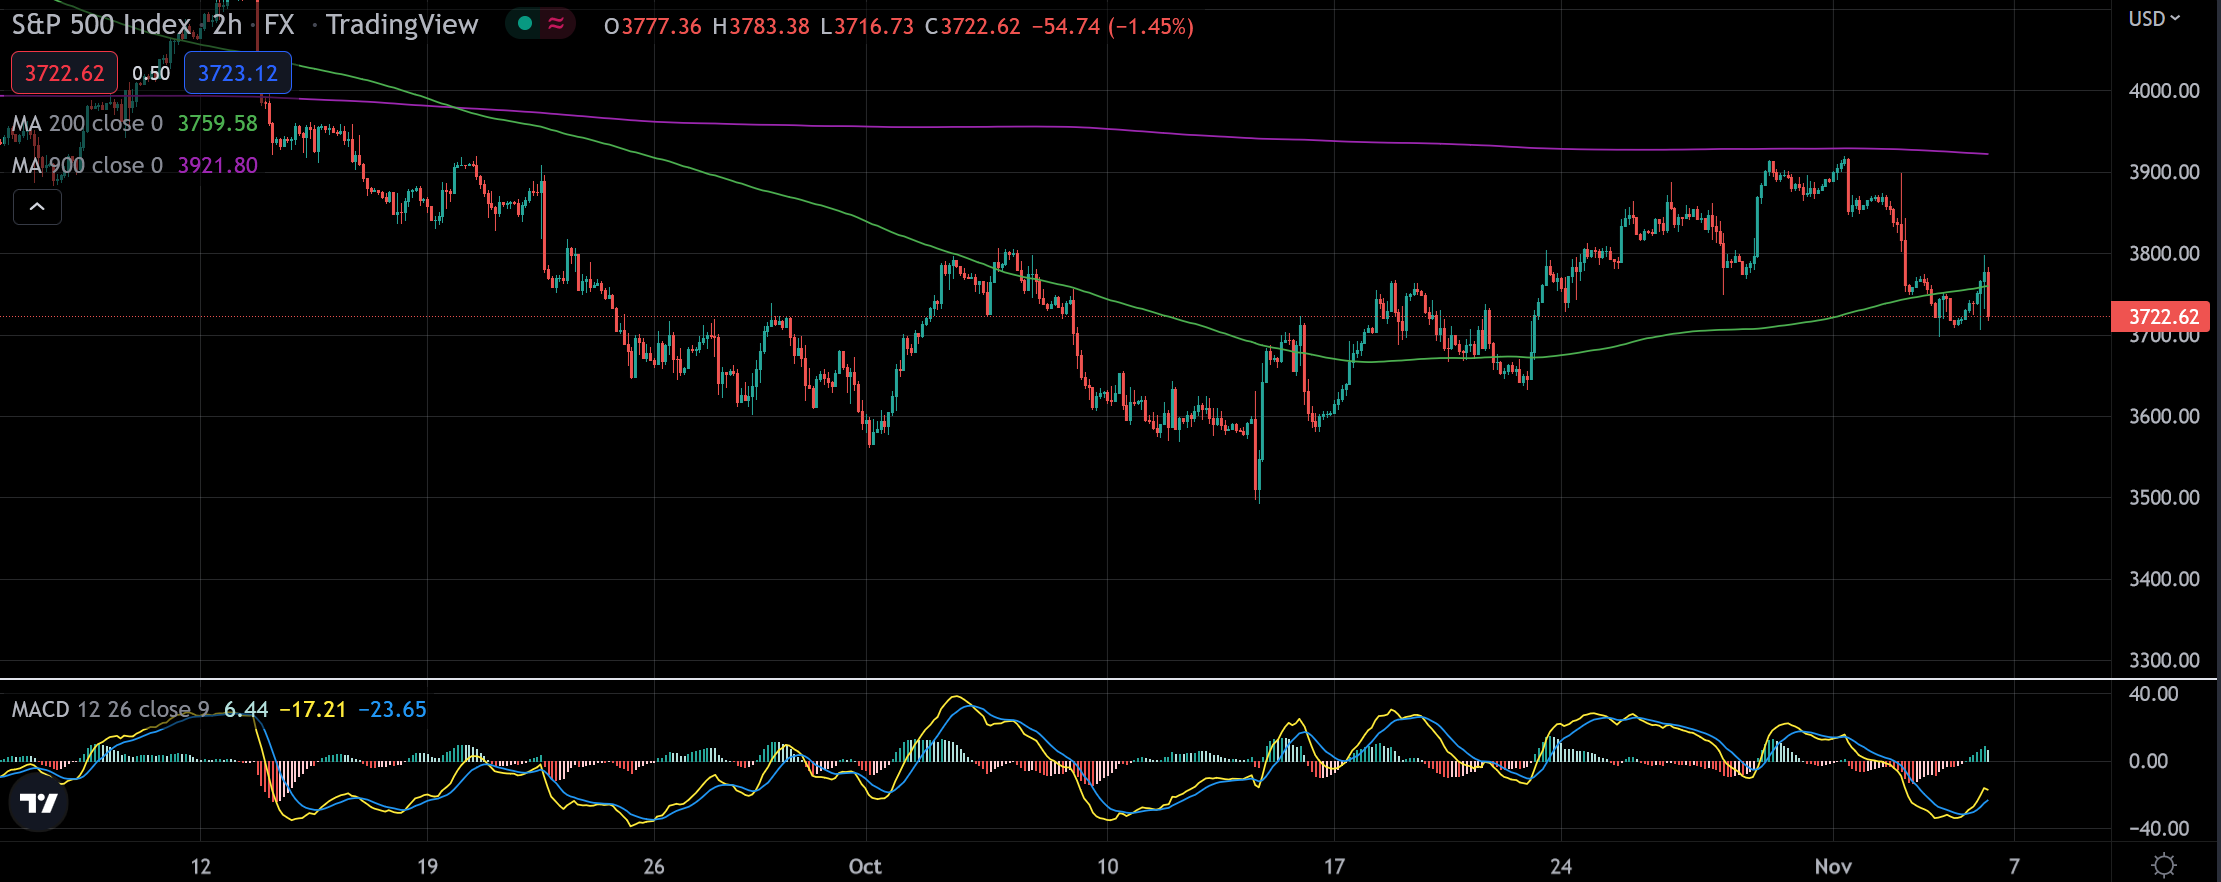Click the 7 date label on time axis
This screenshot has height=882, width=2221.
[2014, 866]
